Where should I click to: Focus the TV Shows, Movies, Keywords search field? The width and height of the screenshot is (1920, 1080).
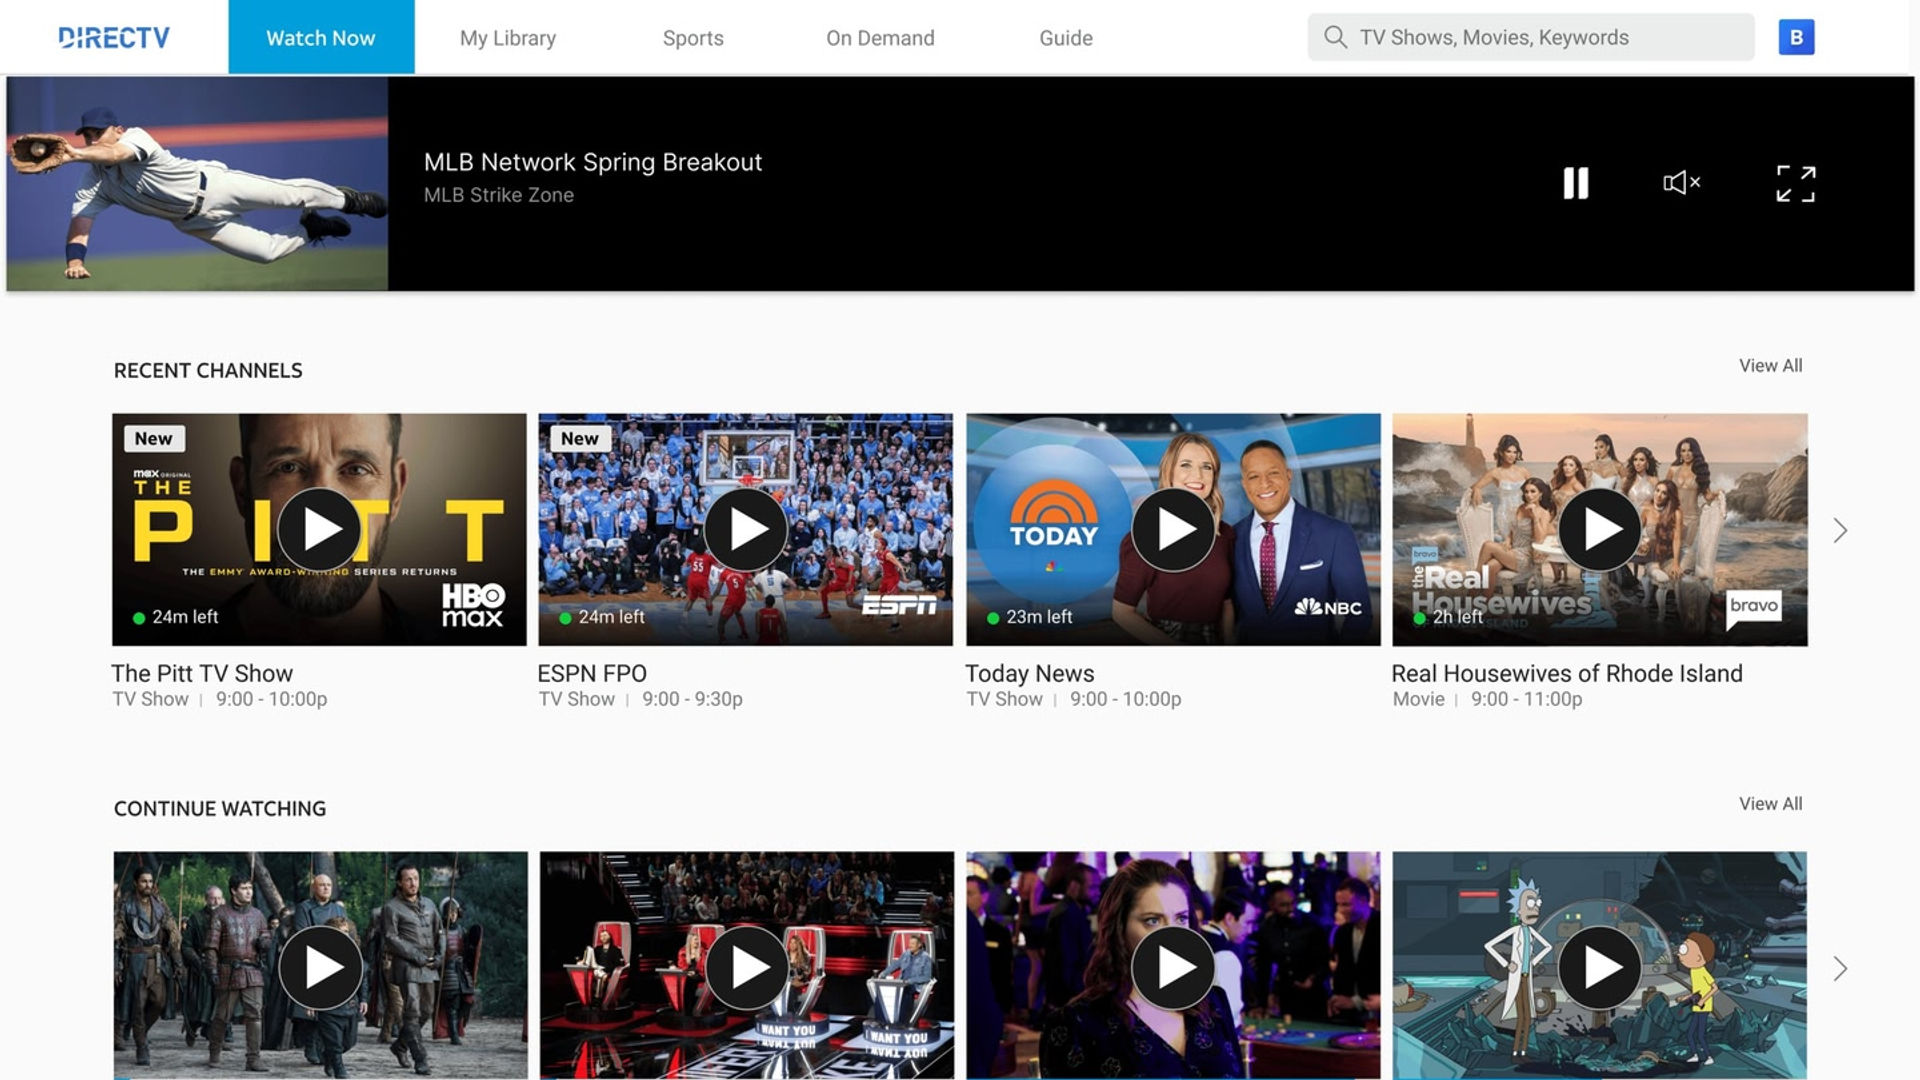pos(1531,37)
